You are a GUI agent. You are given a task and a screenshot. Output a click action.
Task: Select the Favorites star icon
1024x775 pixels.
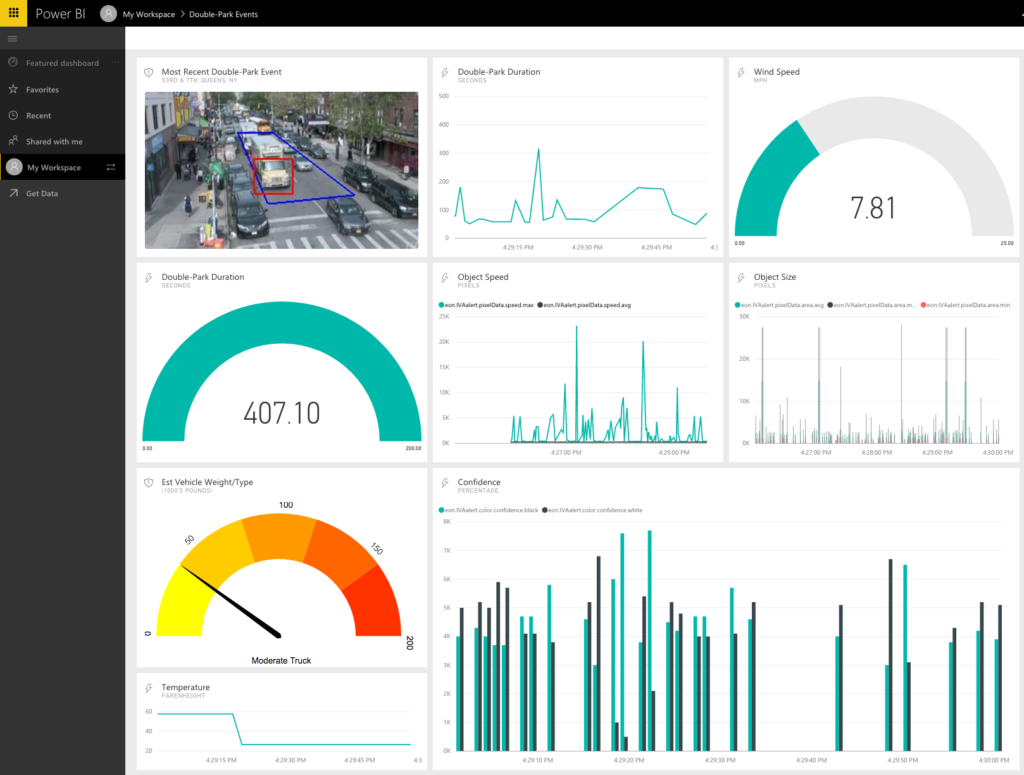[13, 89]
